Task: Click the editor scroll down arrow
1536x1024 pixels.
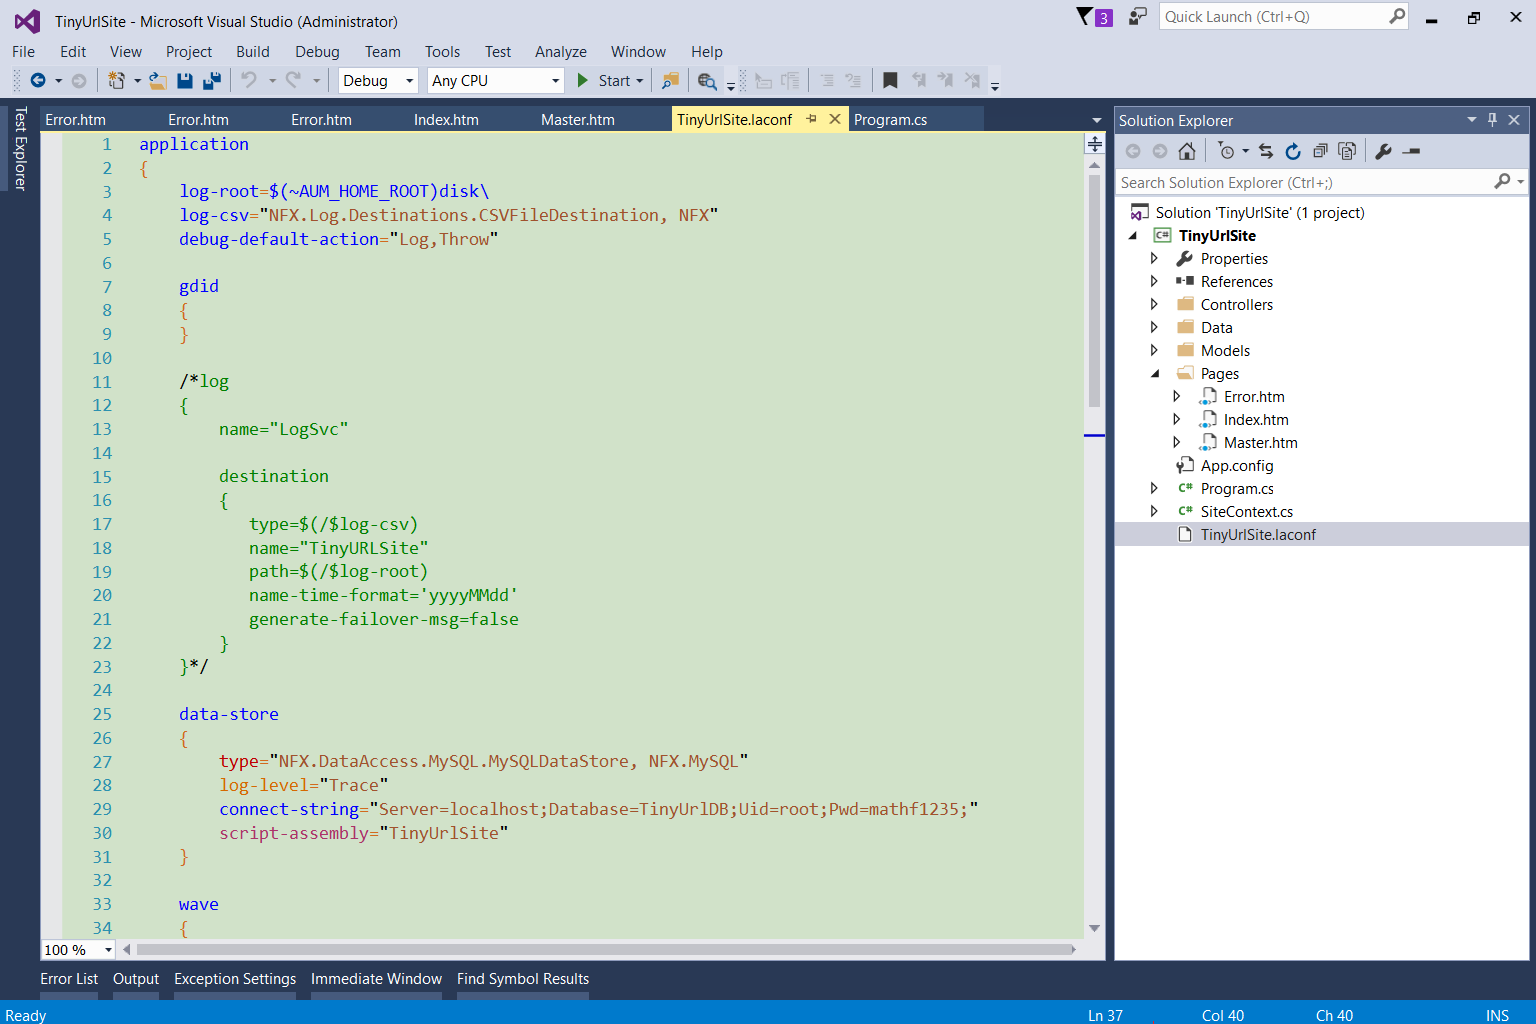Action: coord(1094,928)
